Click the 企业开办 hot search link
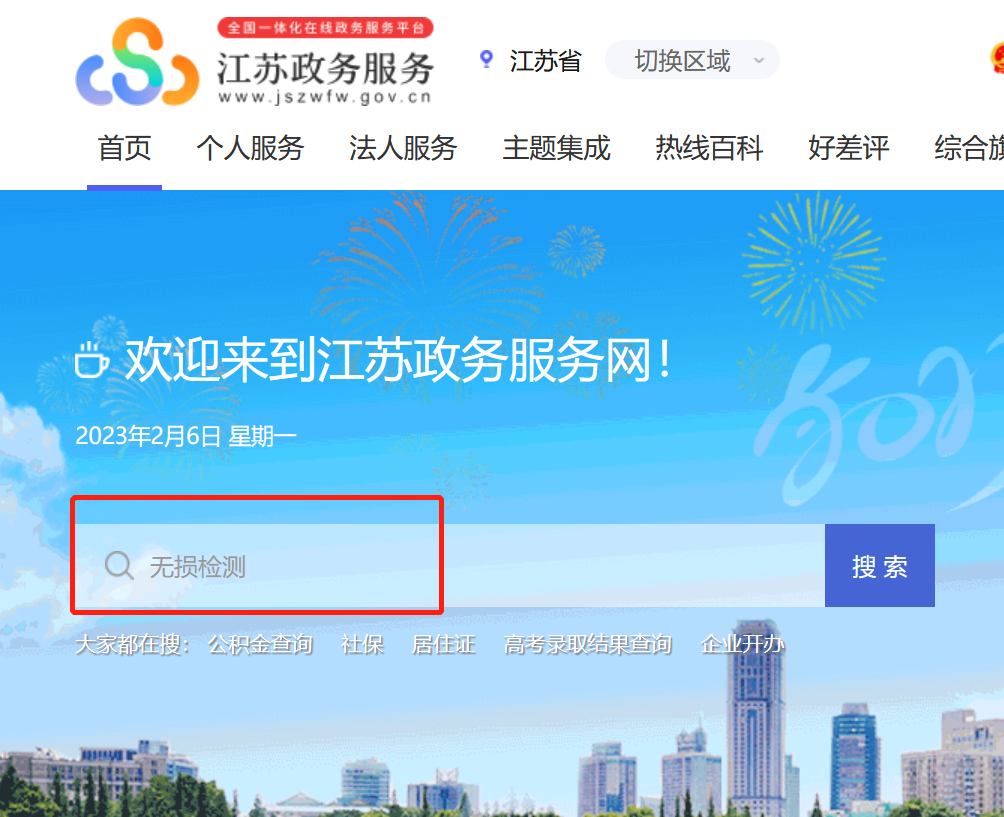The height and width of the screenshot is (817, 1004). pyautogui.click(x=743, y=644)
